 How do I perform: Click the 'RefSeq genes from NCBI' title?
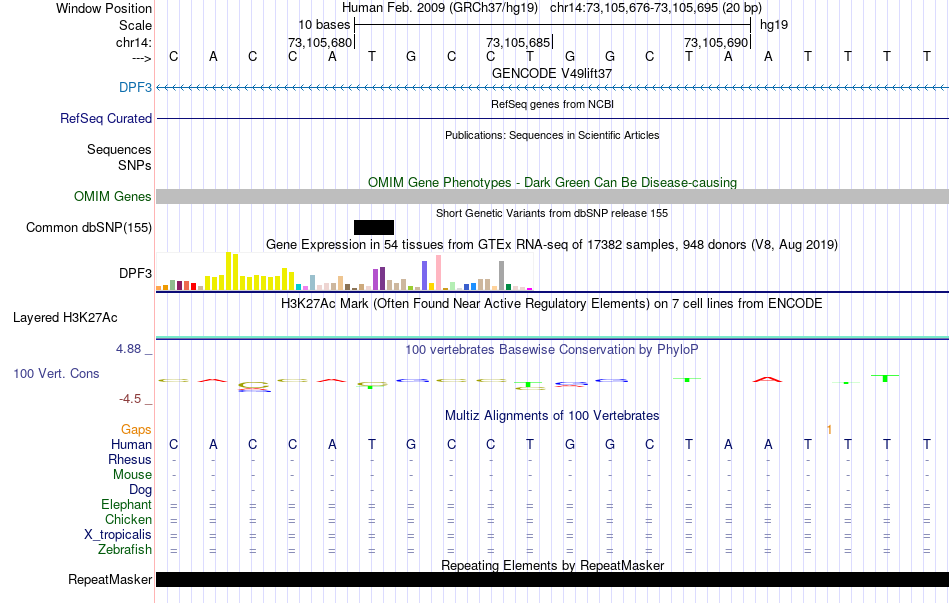(x=553, y=104)
